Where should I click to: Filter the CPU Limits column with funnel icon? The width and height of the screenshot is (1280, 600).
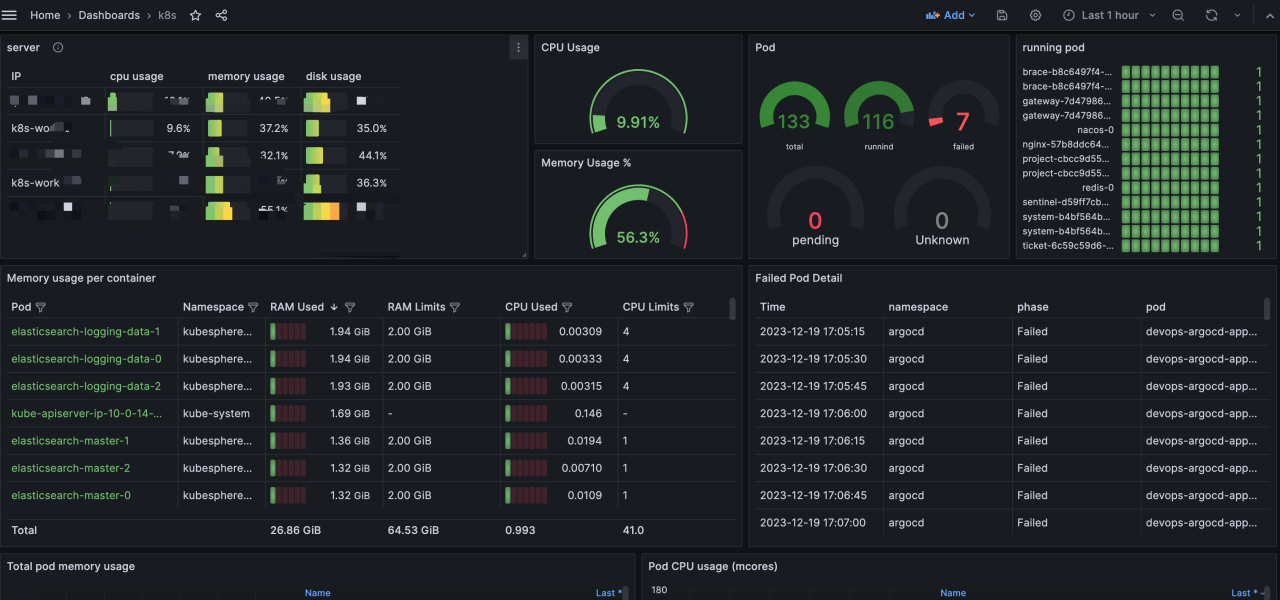(x=688, y=307)
